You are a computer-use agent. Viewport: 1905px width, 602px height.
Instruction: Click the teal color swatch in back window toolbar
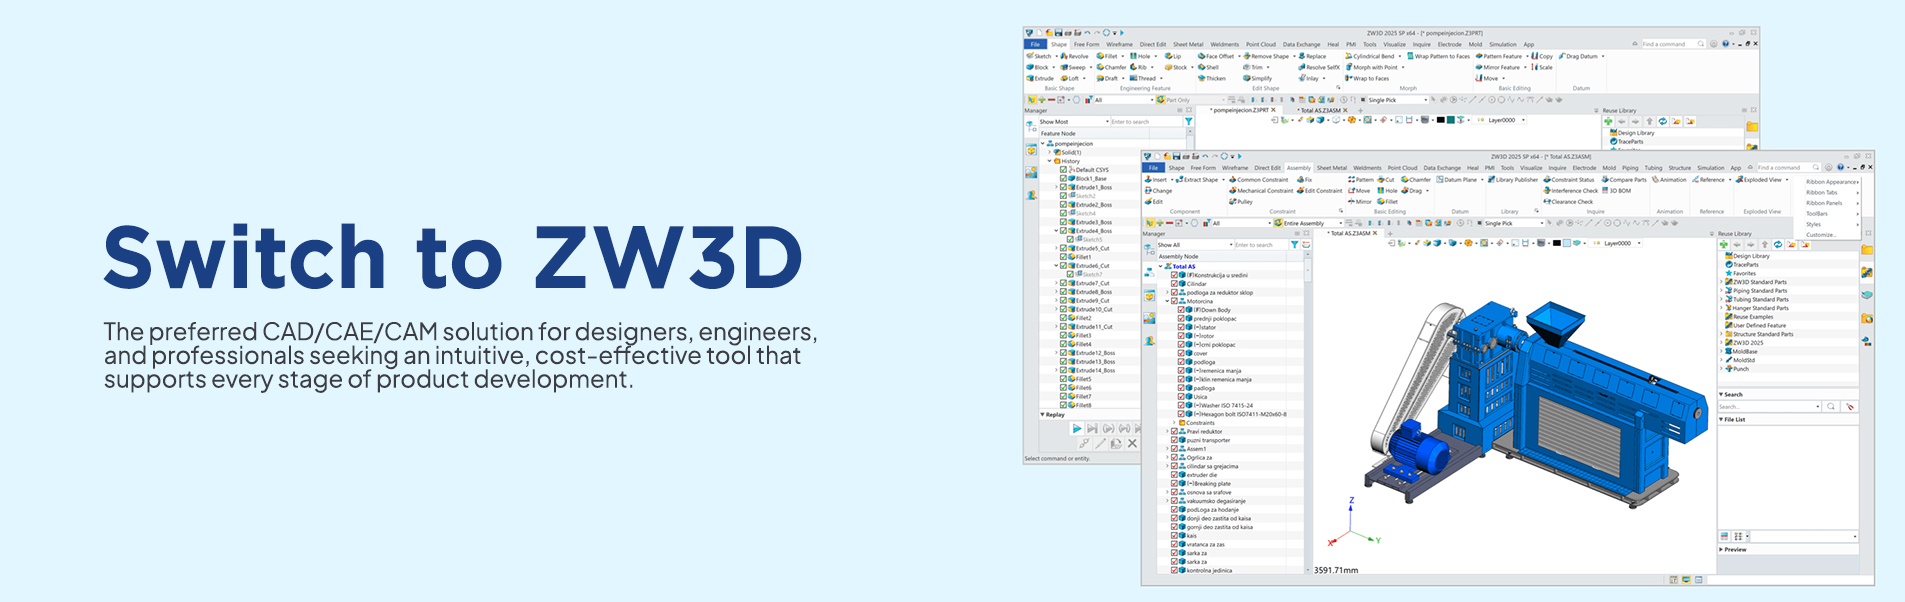click(1451, 120)
